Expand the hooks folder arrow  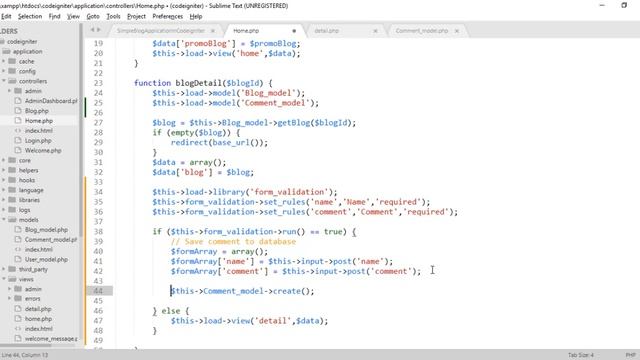pos(4,180)
